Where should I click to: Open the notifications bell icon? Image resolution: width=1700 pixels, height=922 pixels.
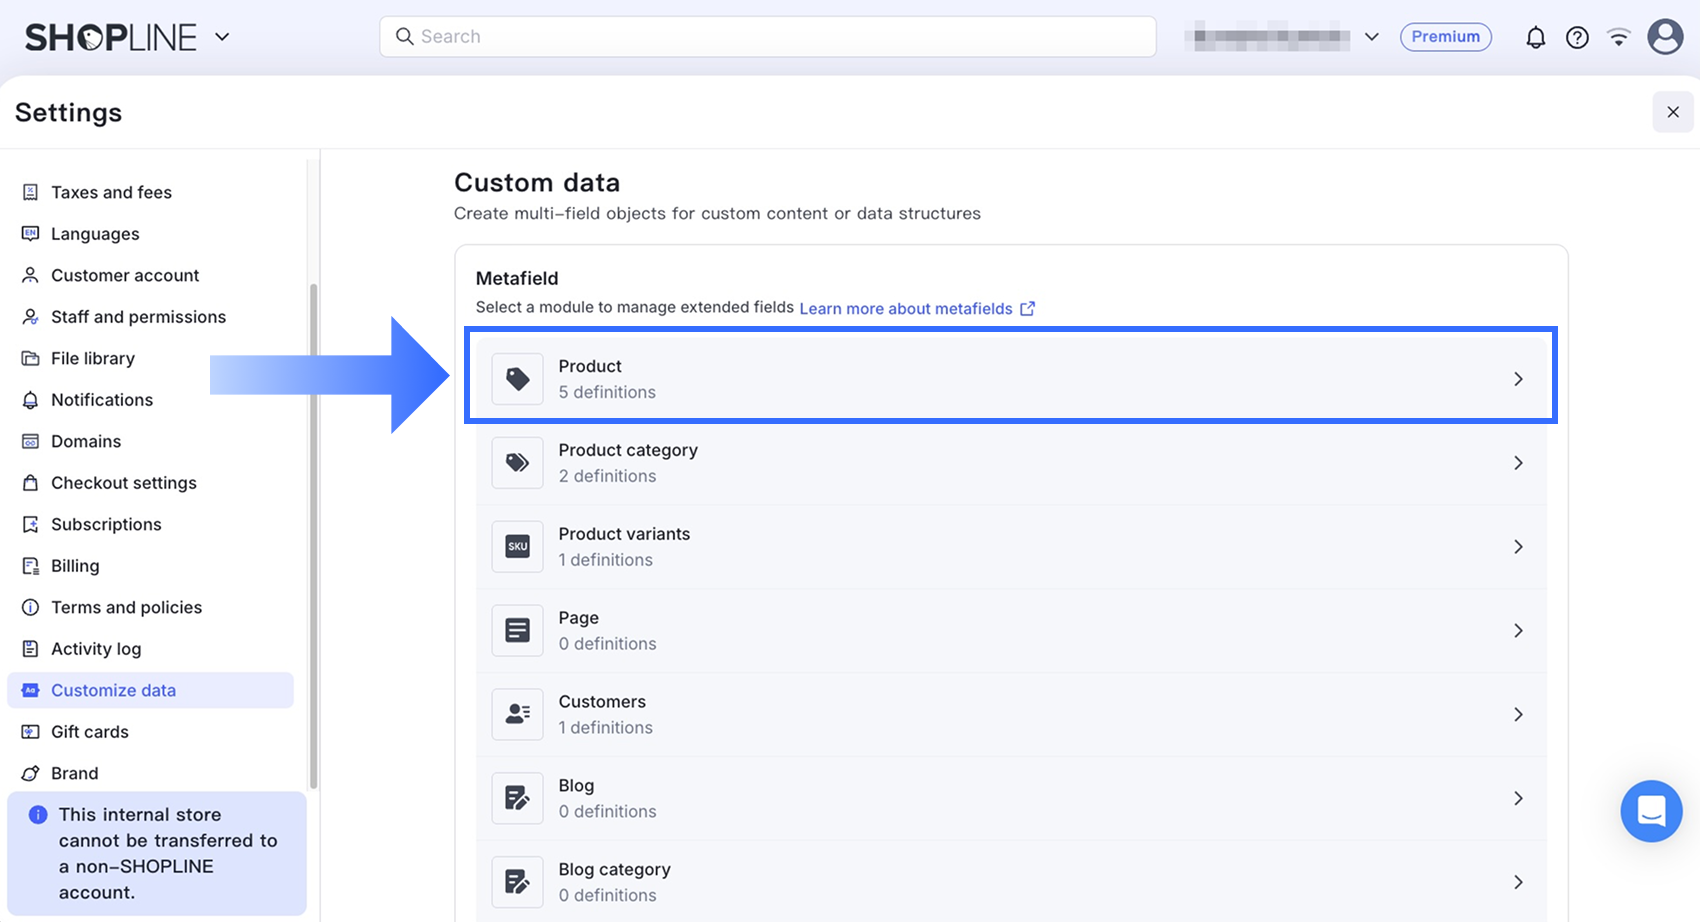tap(1535, 37)
